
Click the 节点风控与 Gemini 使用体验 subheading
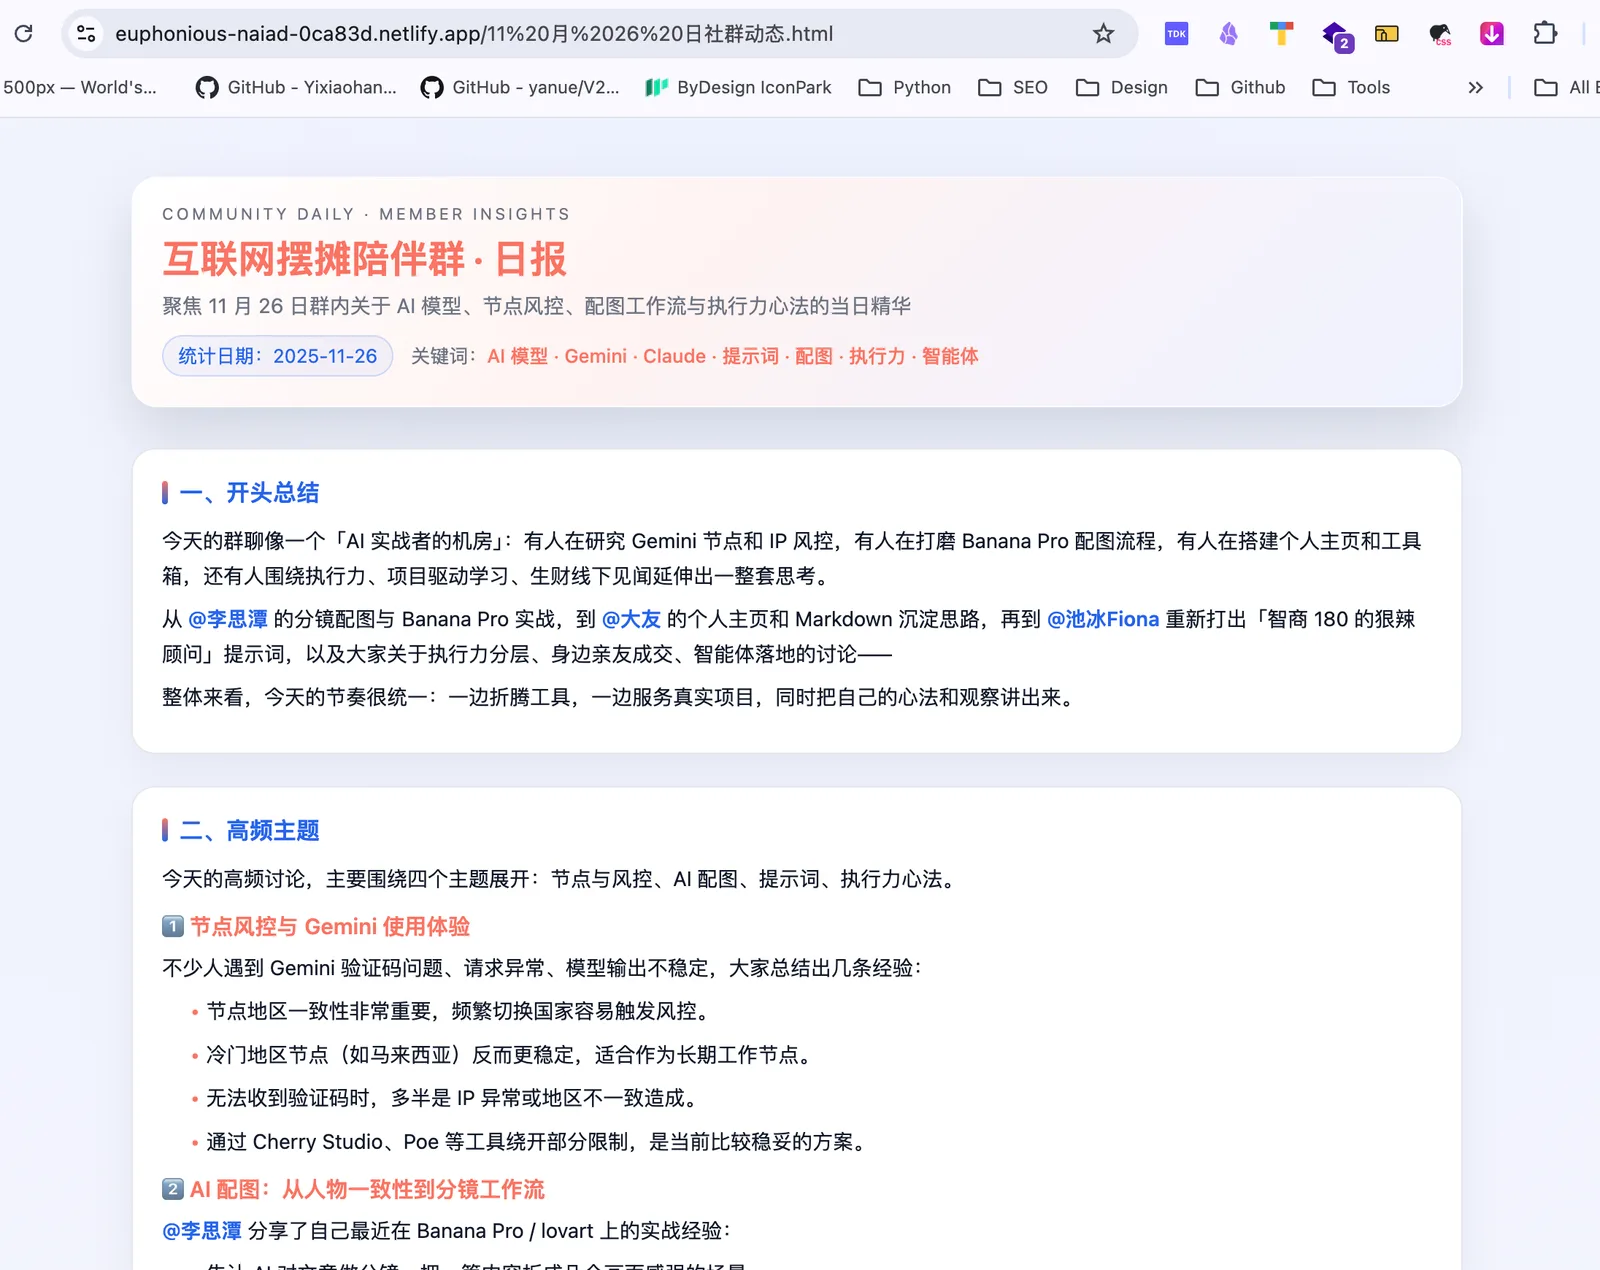330,927
